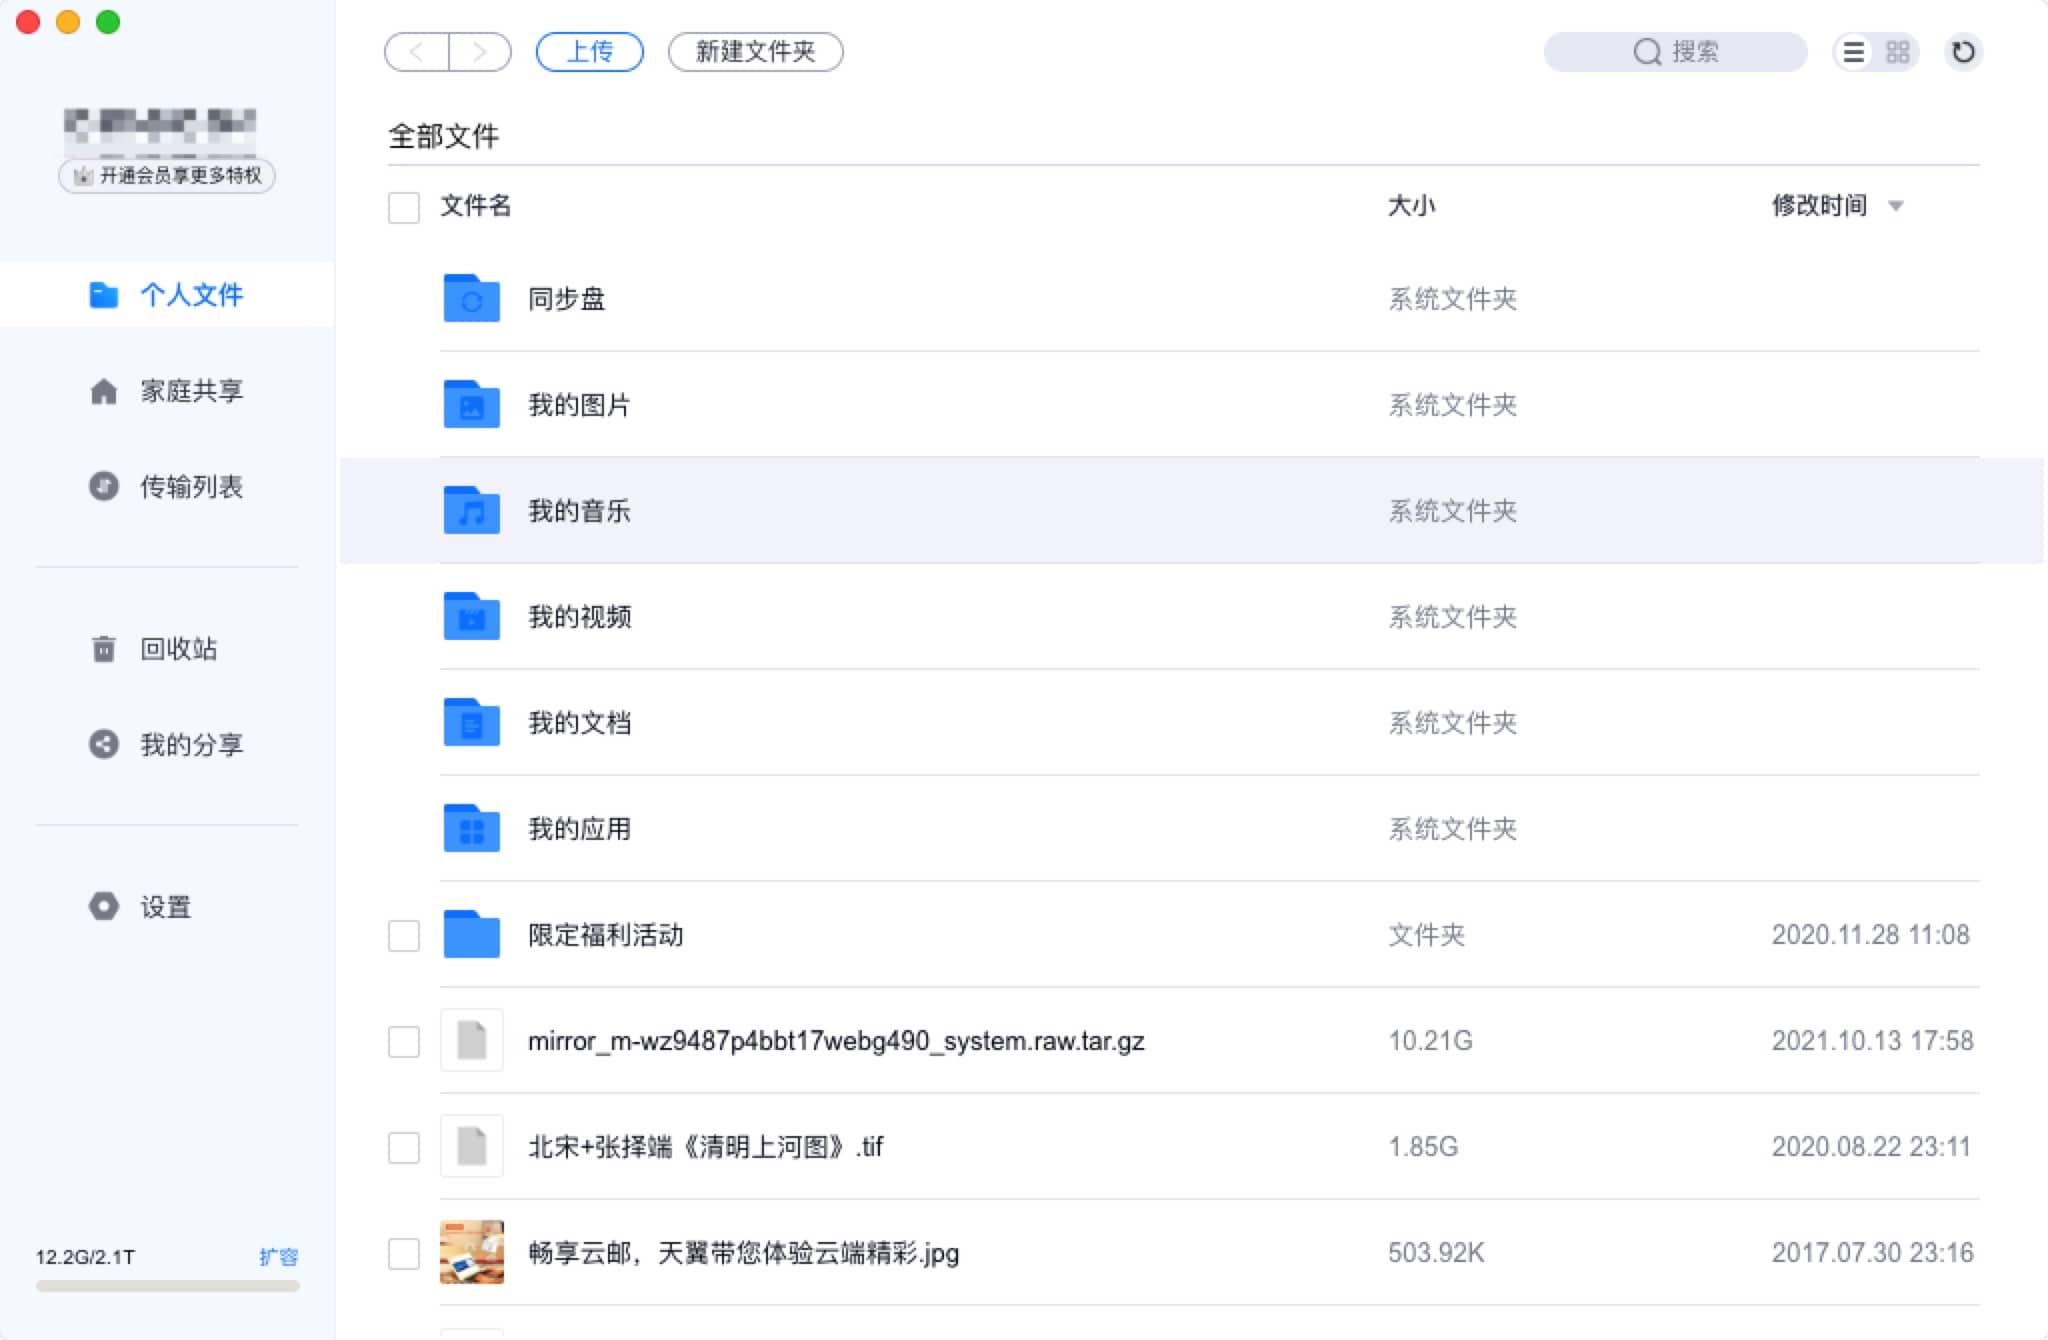Check the box for 清明上河图 tif
The image size is (2048, 1340).
pos(404,1147)
